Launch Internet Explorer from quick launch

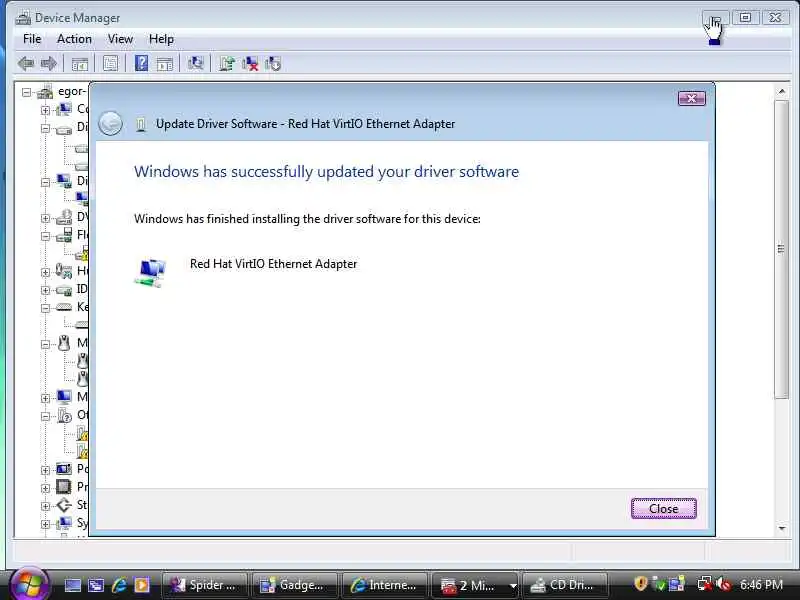[119, 585]
